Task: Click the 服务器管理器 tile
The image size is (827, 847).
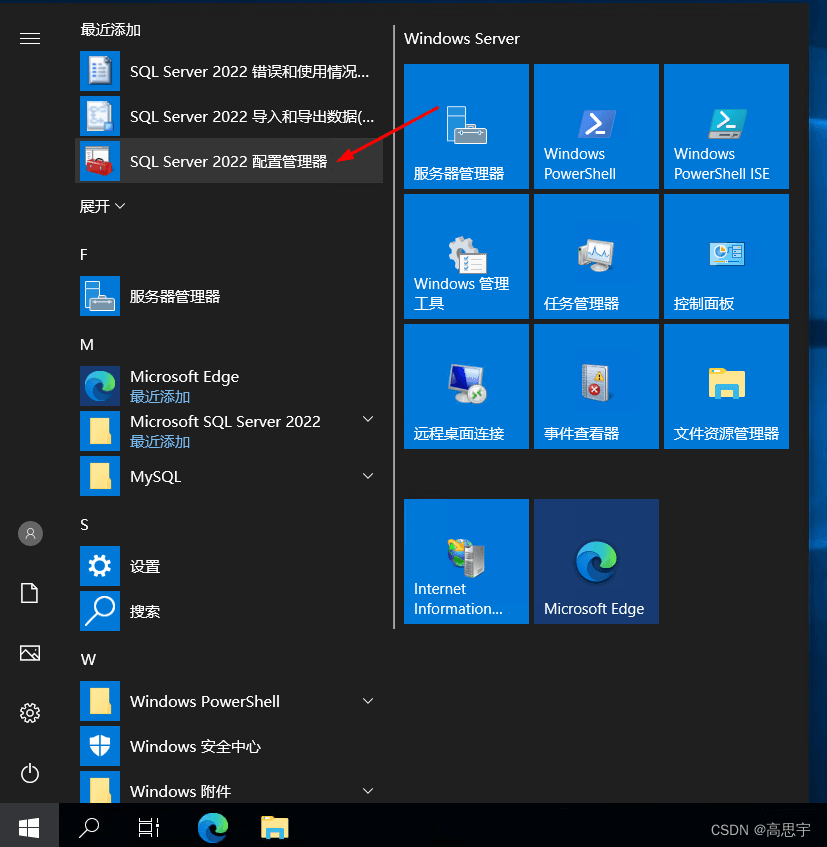Action: pyautogui.click(x=466, y=126)
